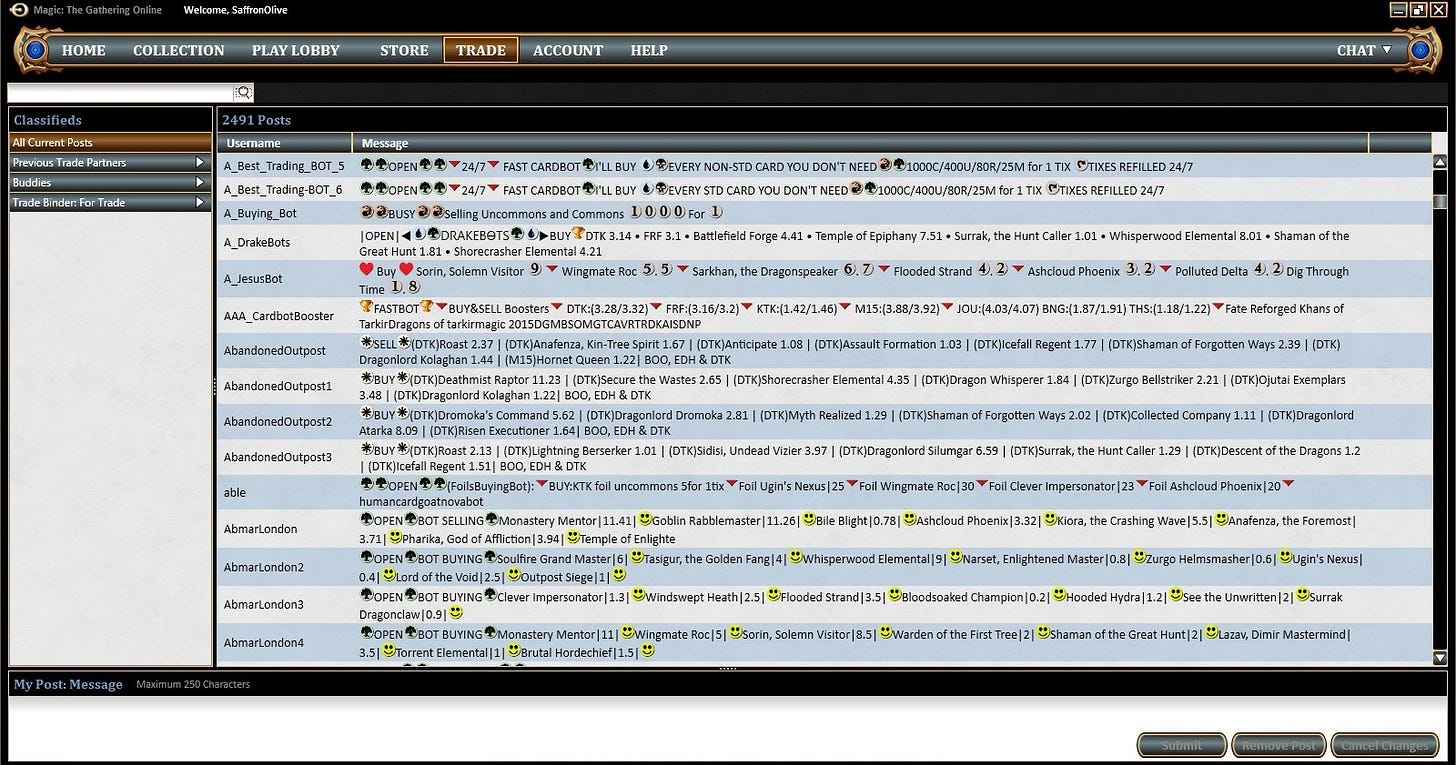Click water drop icon in A_Best_Trading-BOT_6 message
1456x765 pixels.
pyautogui.click(x=646, y=188)
